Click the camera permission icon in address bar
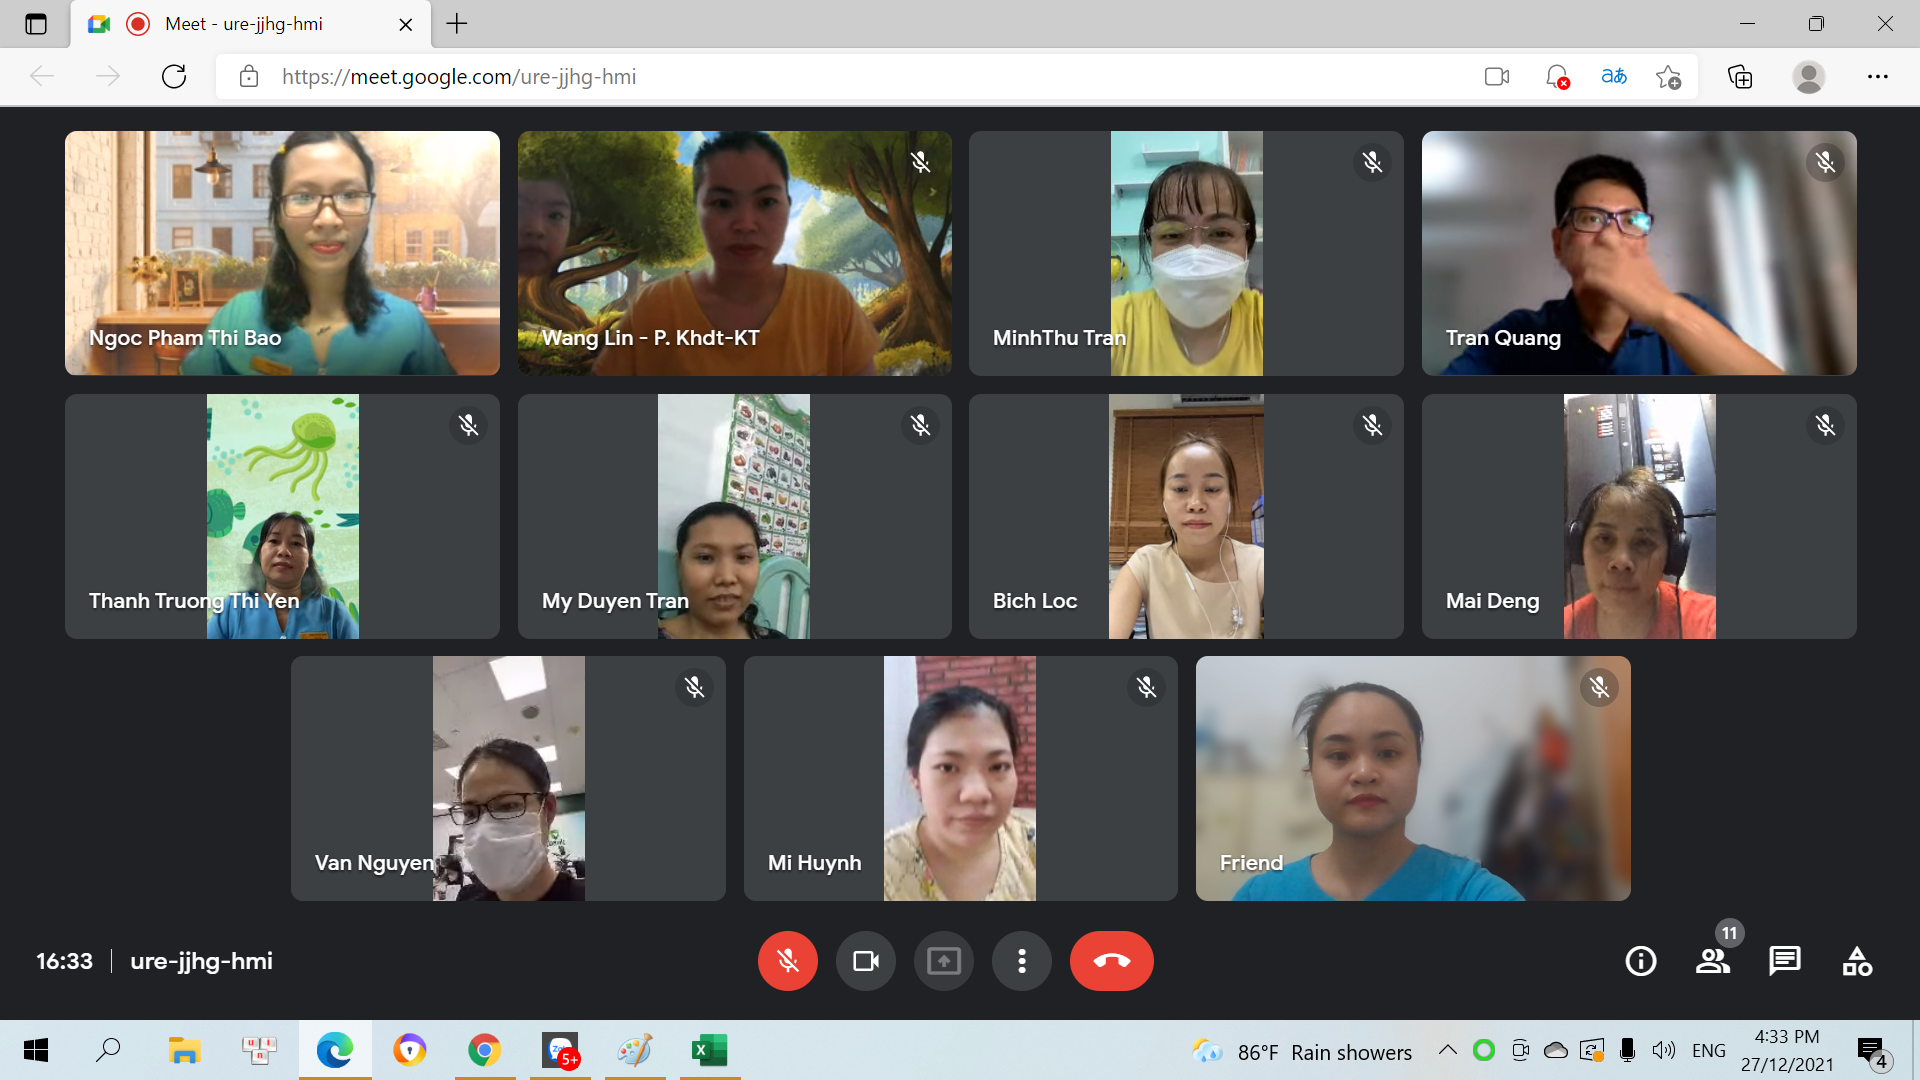The width and height of the screenshot is (1920, 1080). click(x=1496, y=76)
